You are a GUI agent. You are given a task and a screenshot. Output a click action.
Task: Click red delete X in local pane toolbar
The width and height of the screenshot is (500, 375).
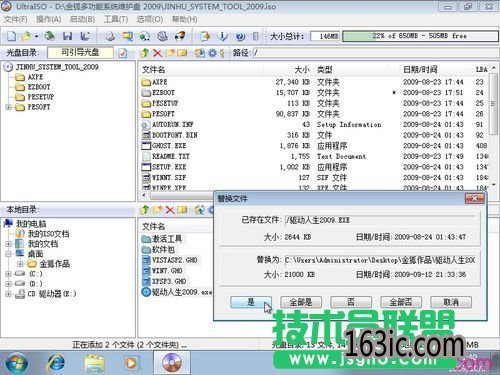point(170,210)
